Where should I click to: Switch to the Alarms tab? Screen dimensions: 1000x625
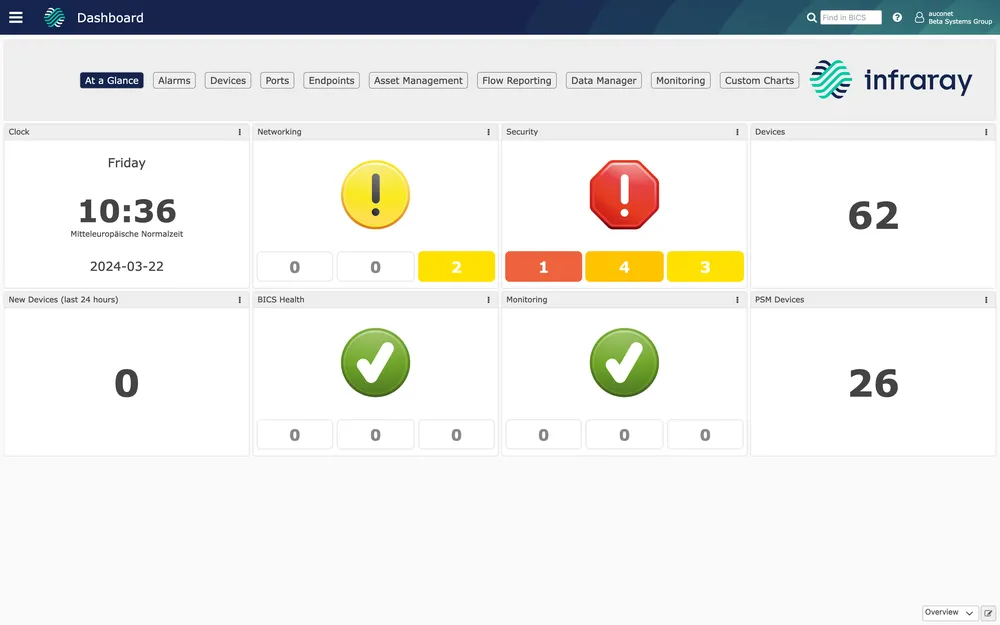(173, 80)
